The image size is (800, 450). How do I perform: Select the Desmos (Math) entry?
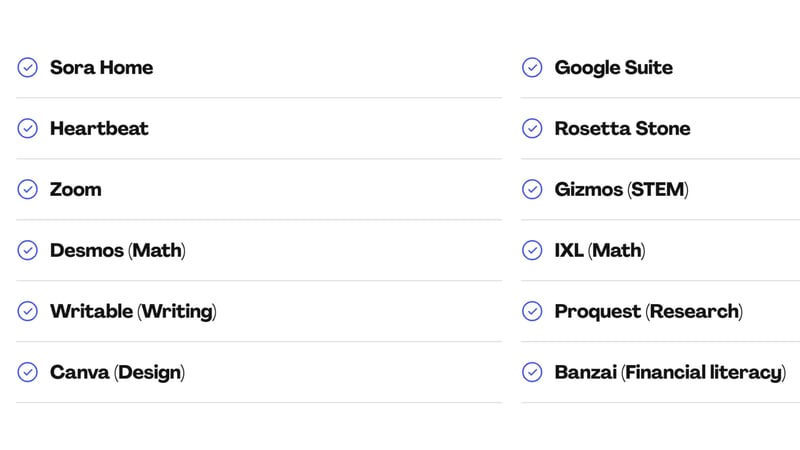(118, 251)
